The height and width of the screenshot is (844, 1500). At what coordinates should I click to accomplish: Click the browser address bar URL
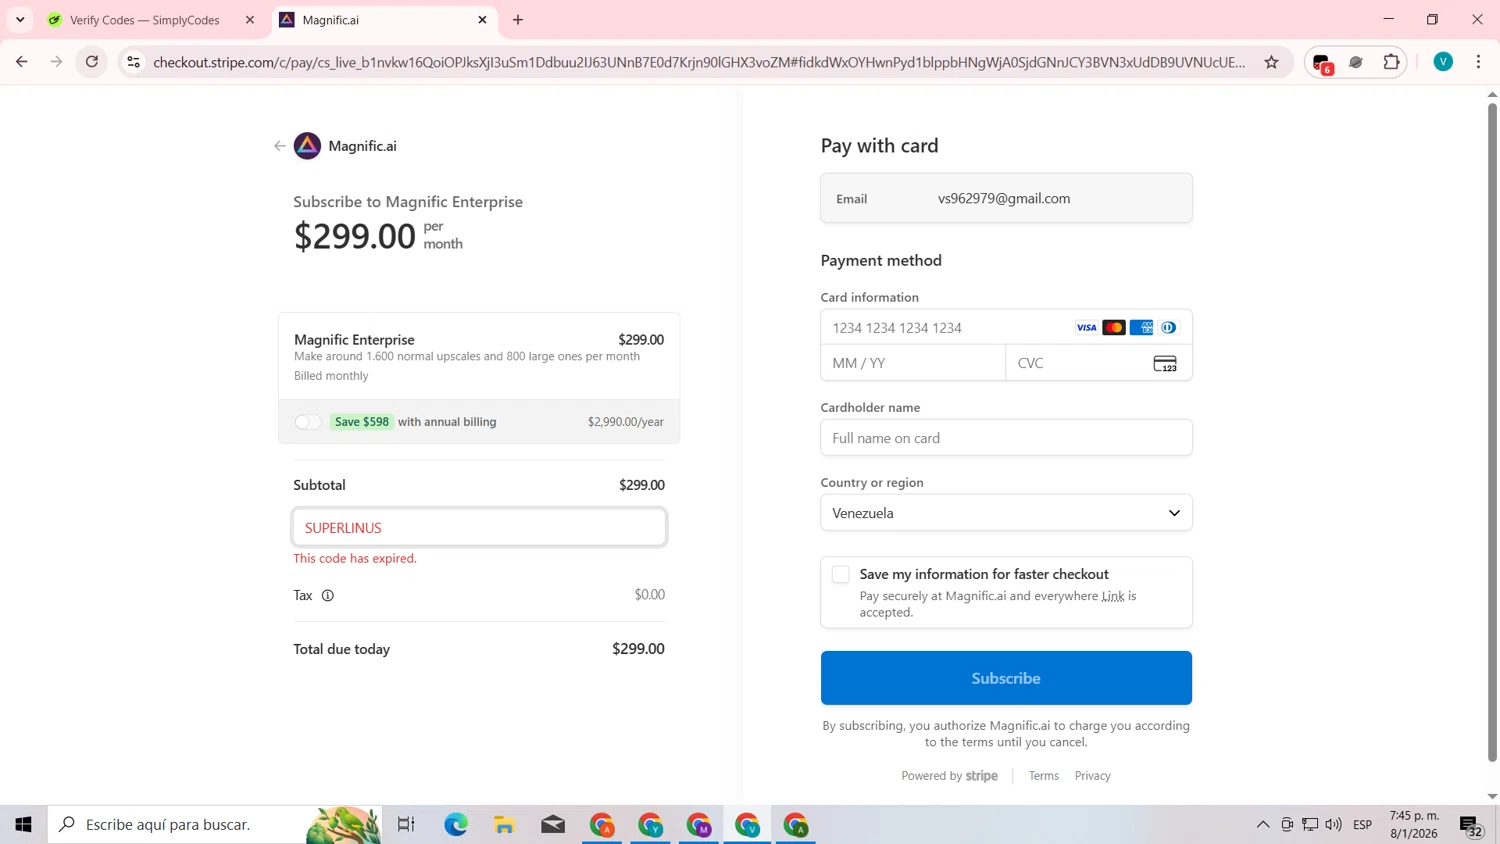click(x=699, y=62)
